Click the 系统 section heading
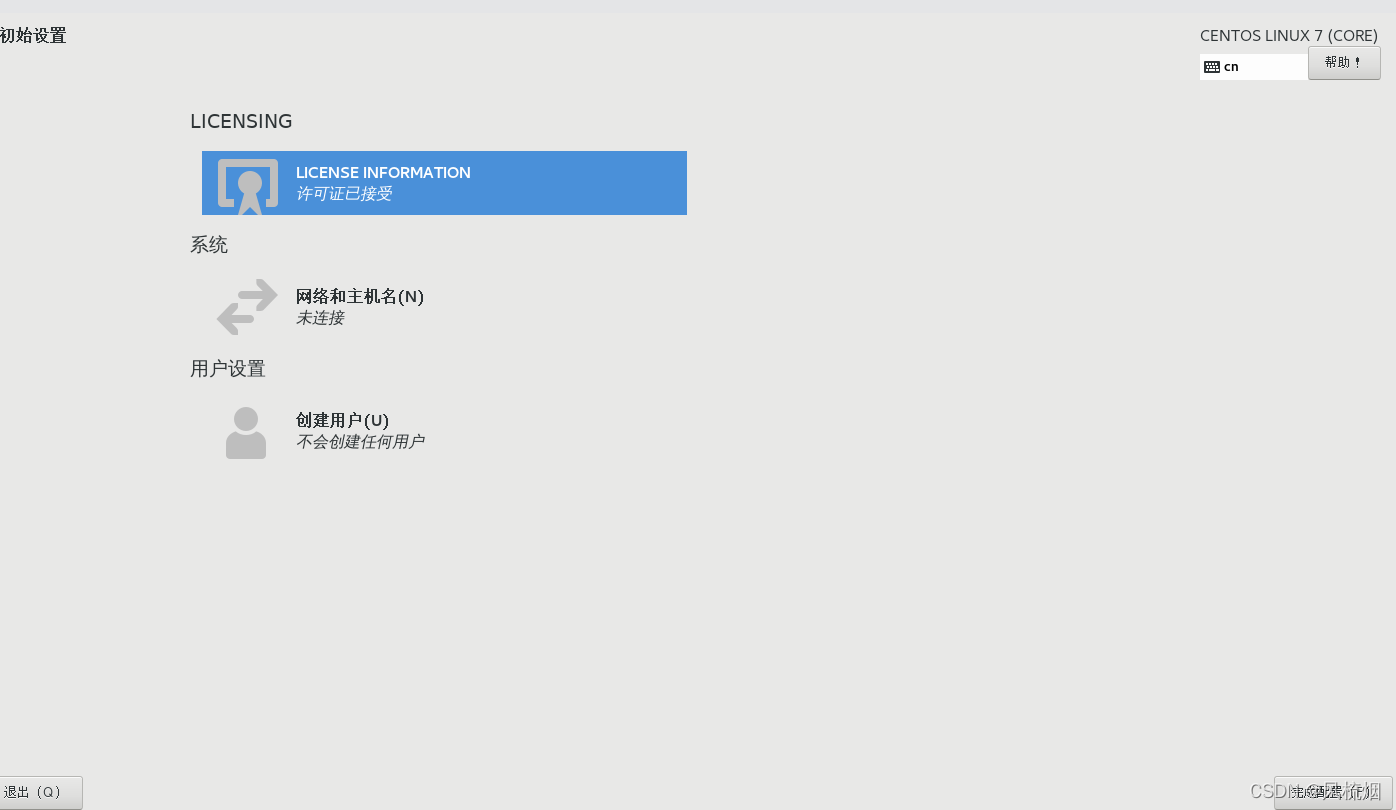 click(x=209, y=245)
